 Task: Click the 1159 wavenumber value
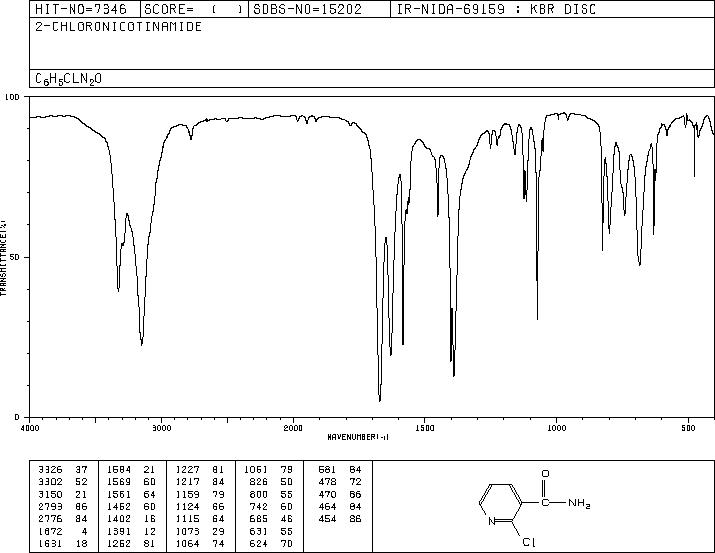point(187,494)
